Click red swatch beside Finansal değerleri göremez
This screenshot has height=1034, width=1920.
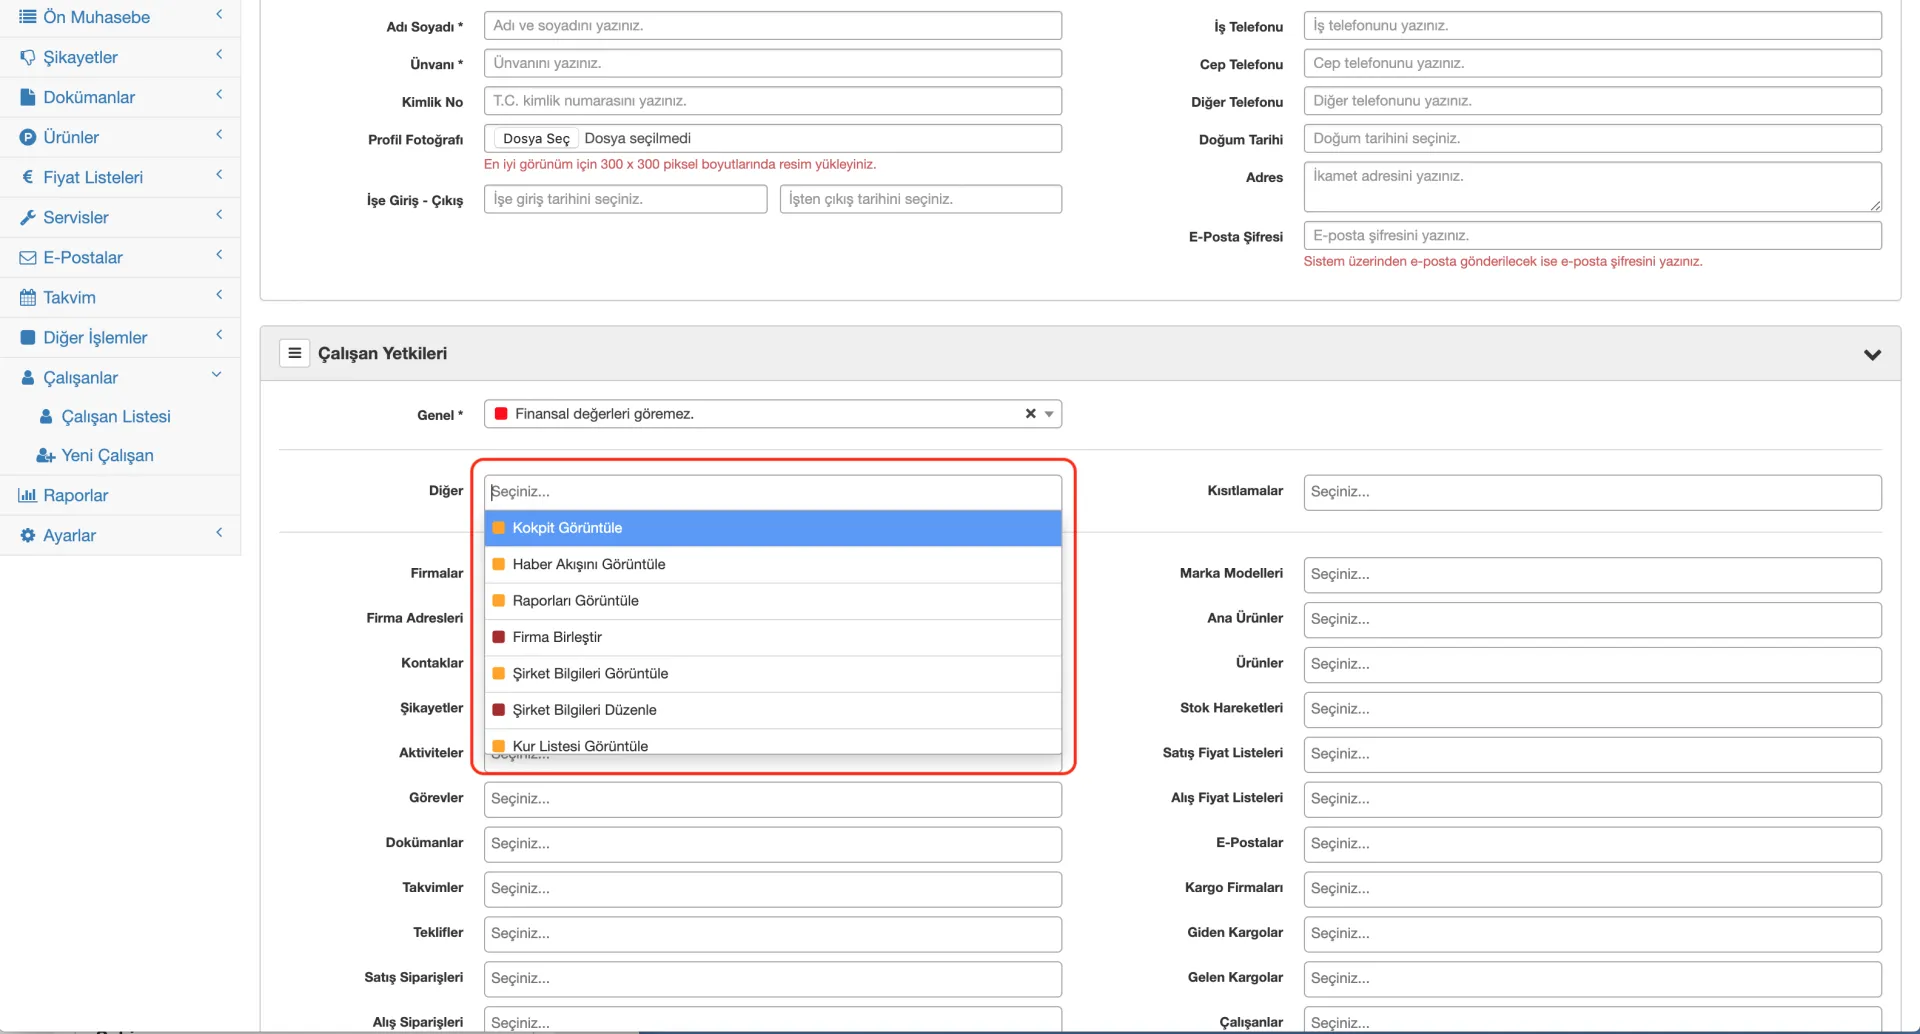click(x=501, y=414)
